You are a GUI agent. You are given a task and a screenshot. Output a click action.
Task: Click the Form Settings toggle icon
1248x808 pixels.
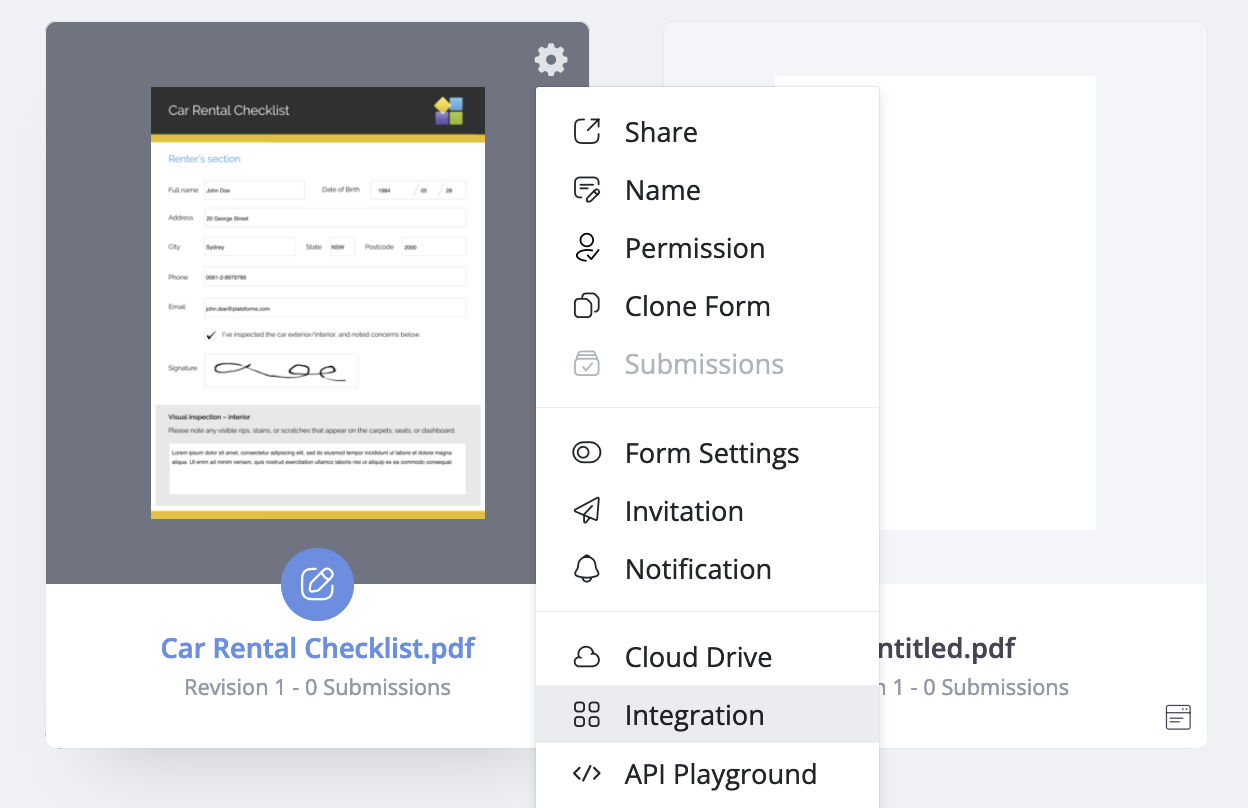click(x=587, y=453)
